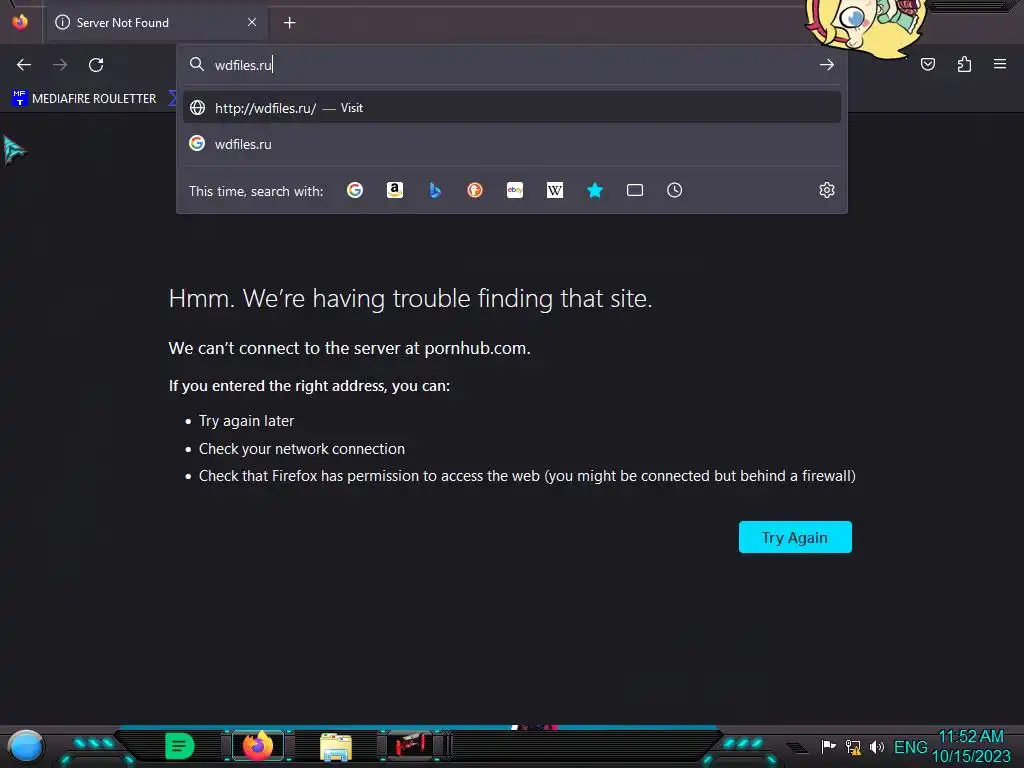Click the Firefox taskbar icon
The image size is (1024, 768).
click(x=258, y=745)
